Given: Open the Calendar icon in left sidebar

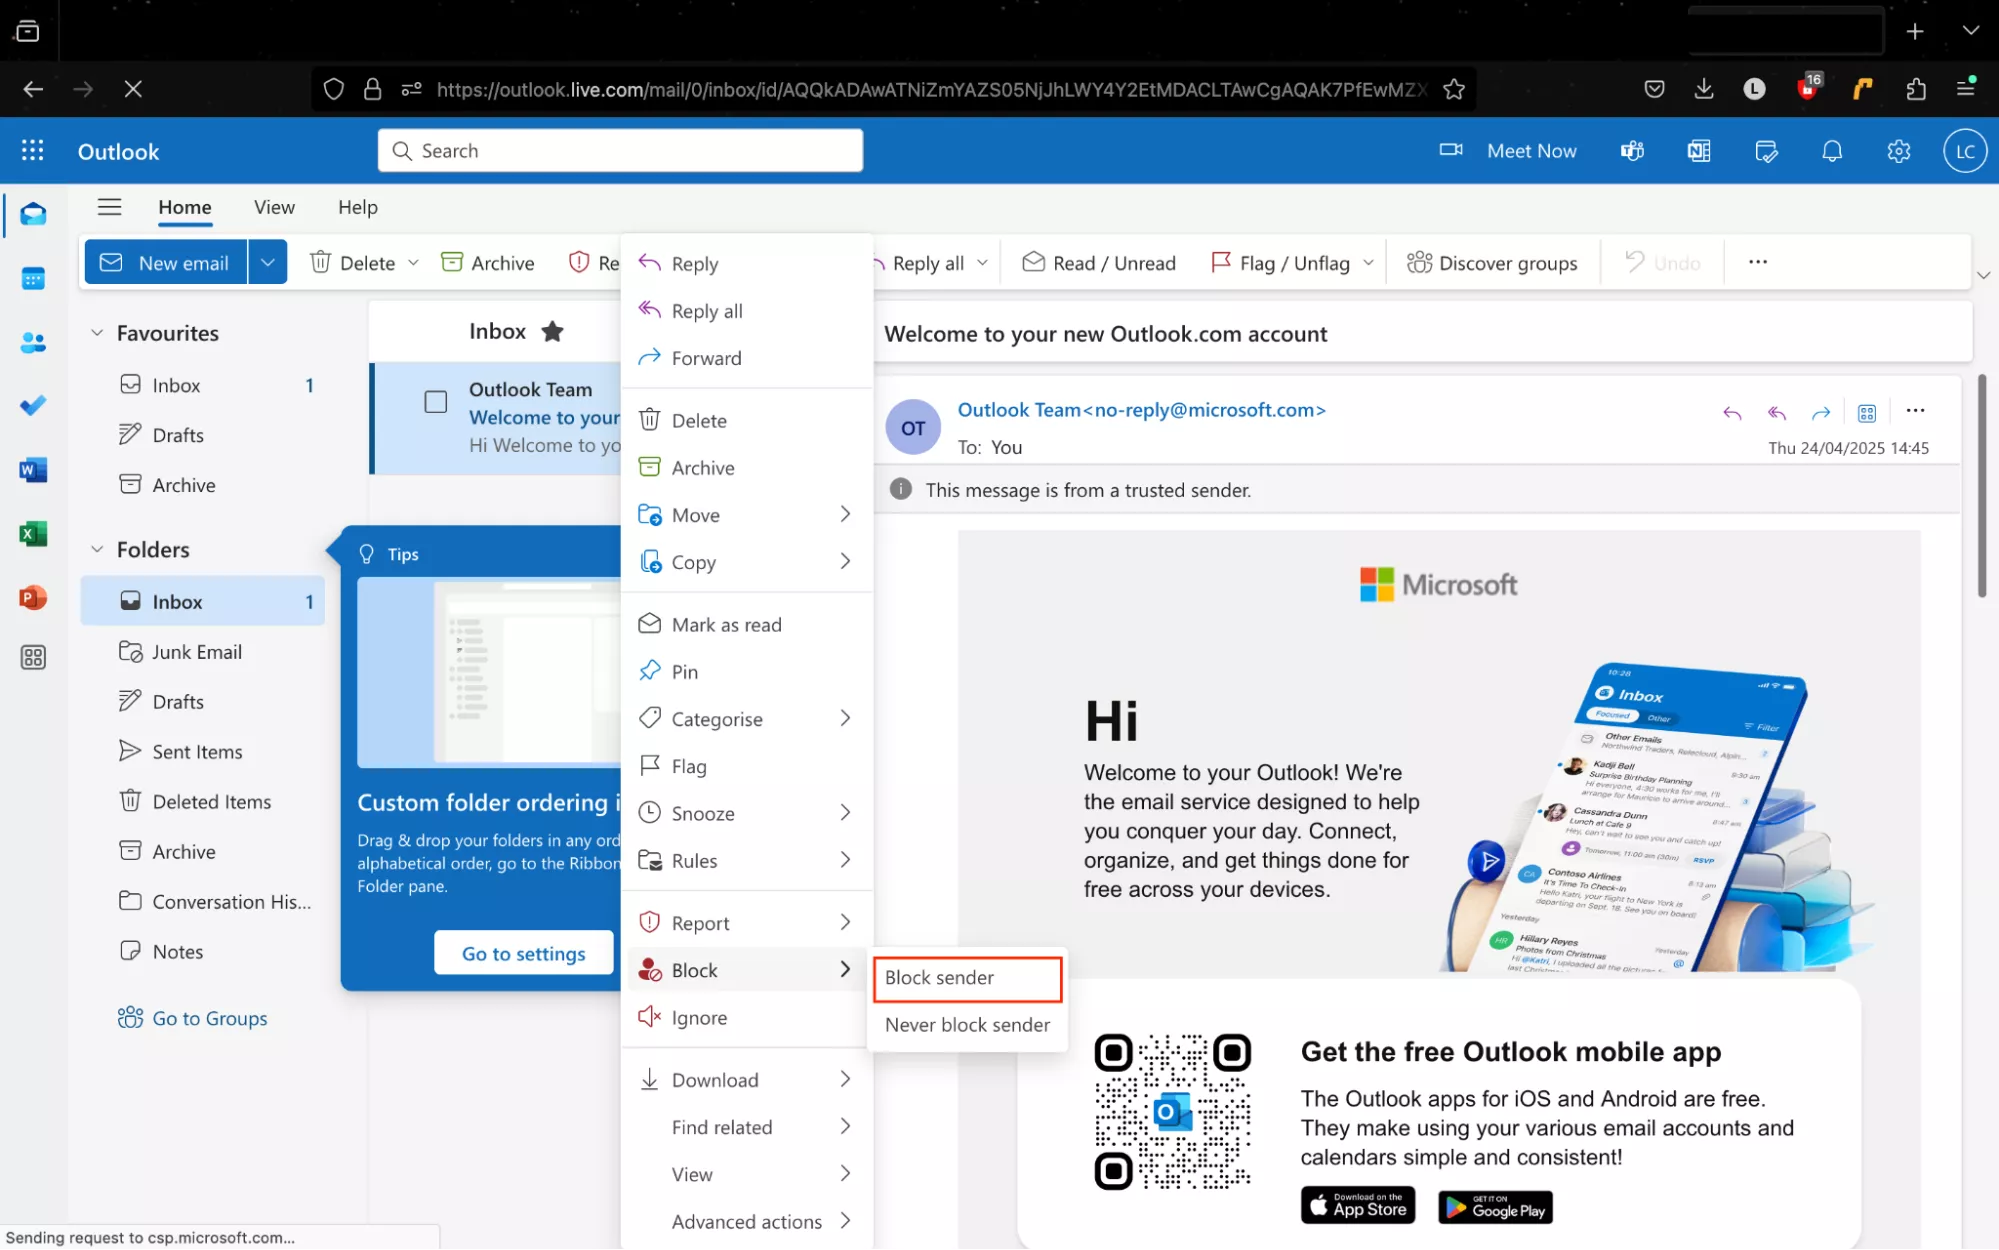Looking at the screenshot, I should point(33,279).
